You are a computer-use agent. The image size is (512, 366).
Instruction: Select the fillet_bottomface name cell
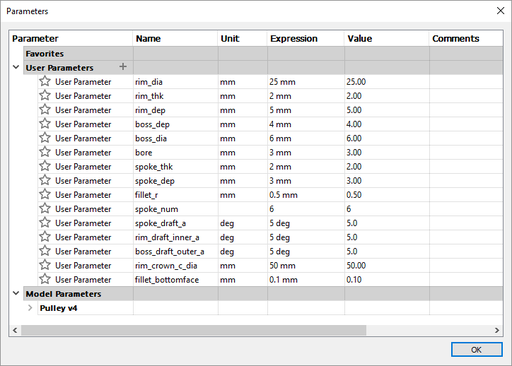176,280
